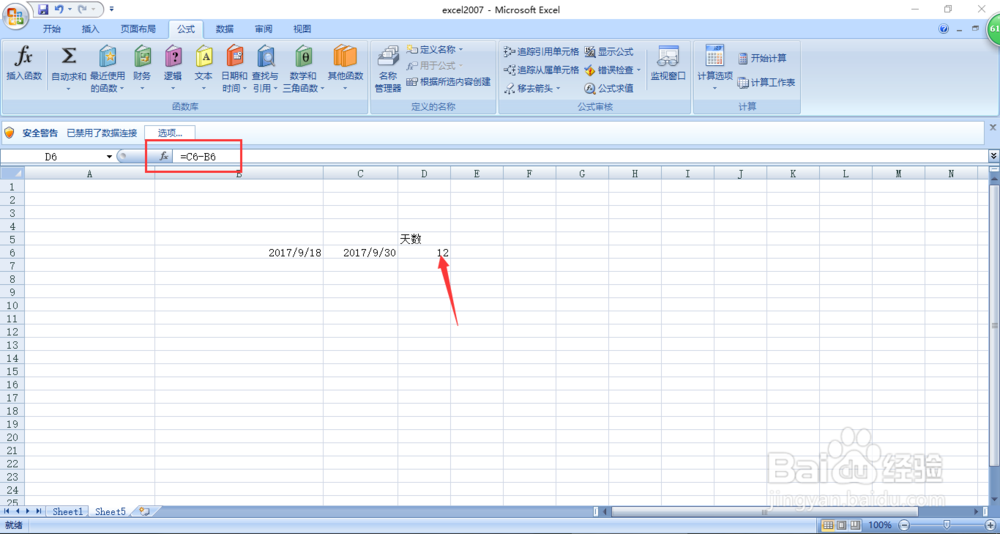Image resolution: width=1000 pixels, height=534 pixels.
Task: Click the zoom out minus button
Action: point(904,525)
